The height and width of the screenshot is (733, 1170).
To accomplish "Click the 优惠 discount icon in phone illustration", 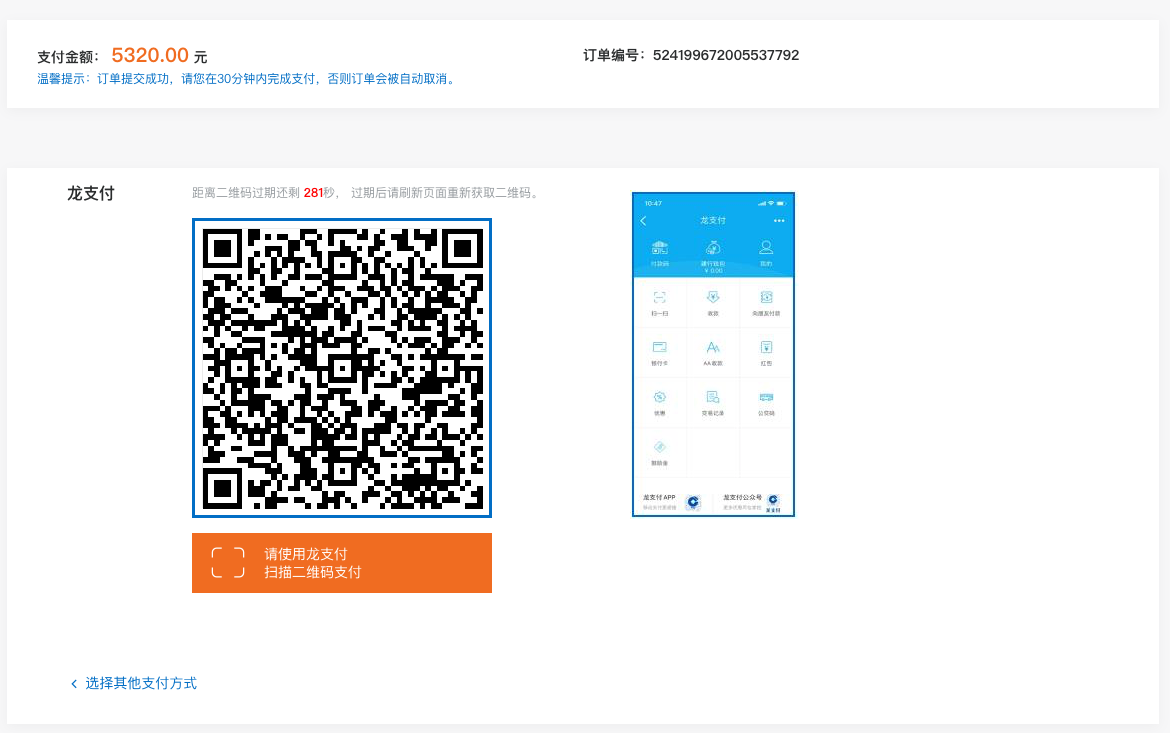I will tap(660, 397).
